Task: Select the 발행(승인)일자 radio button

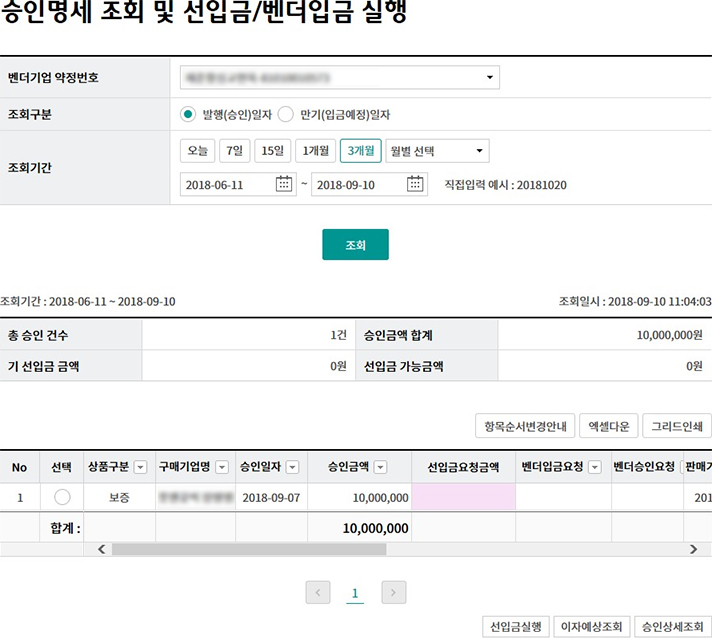Action: pyautogui.click(x=187, y=114)
